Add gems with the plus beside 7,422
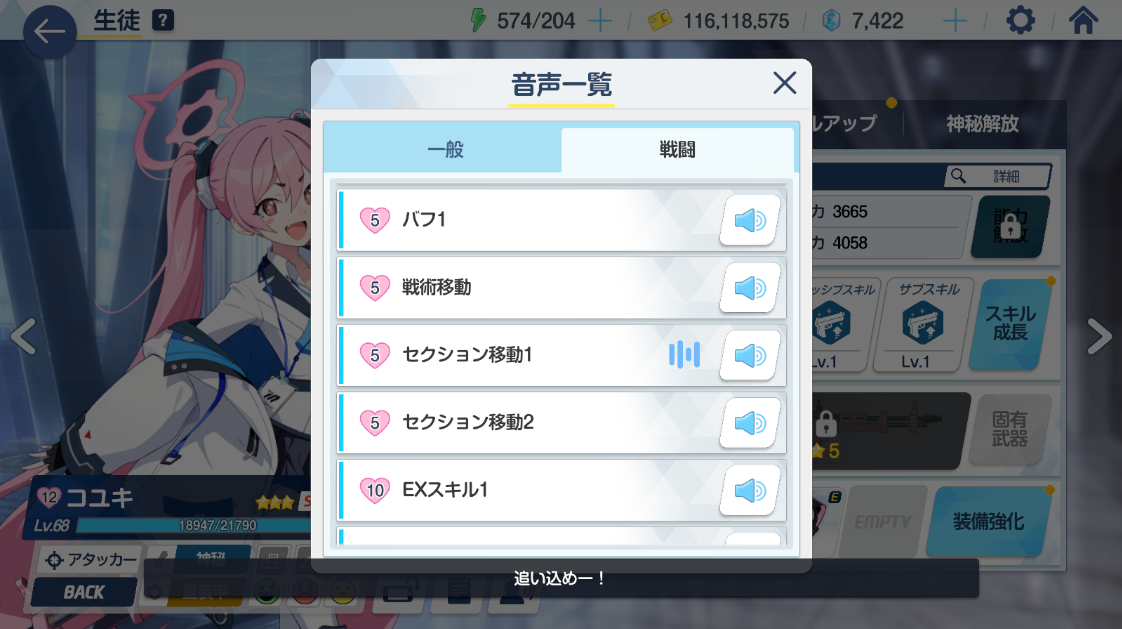Screen dimensions: 1122x629 (955, 21)
